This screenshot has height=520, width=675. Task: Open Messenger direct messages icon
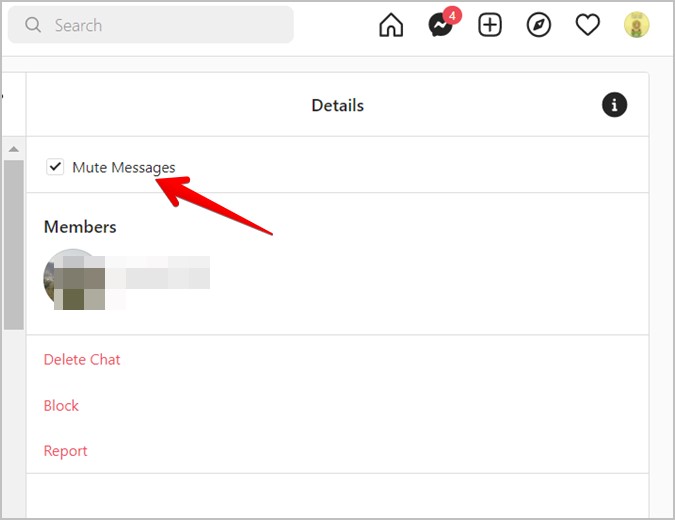440,25
